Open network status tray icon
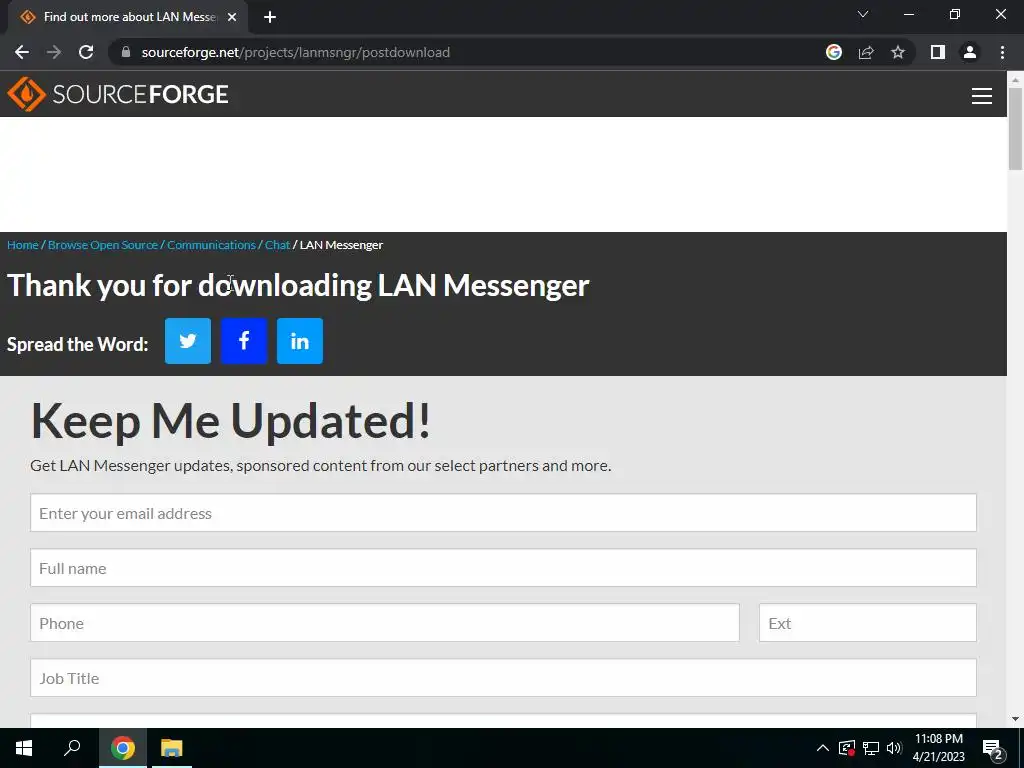Viewport: 1024px width, 768px height. 871,748
